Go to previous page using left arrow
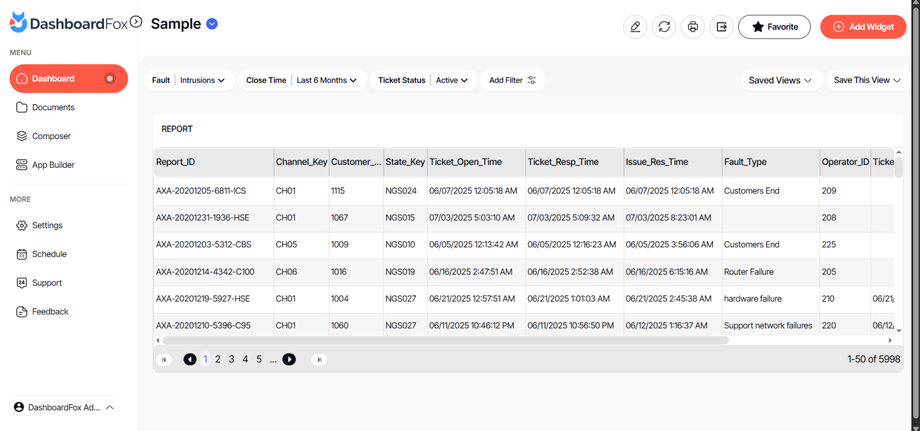This screenshot has height=431, width=920. [x=189, y=359]
